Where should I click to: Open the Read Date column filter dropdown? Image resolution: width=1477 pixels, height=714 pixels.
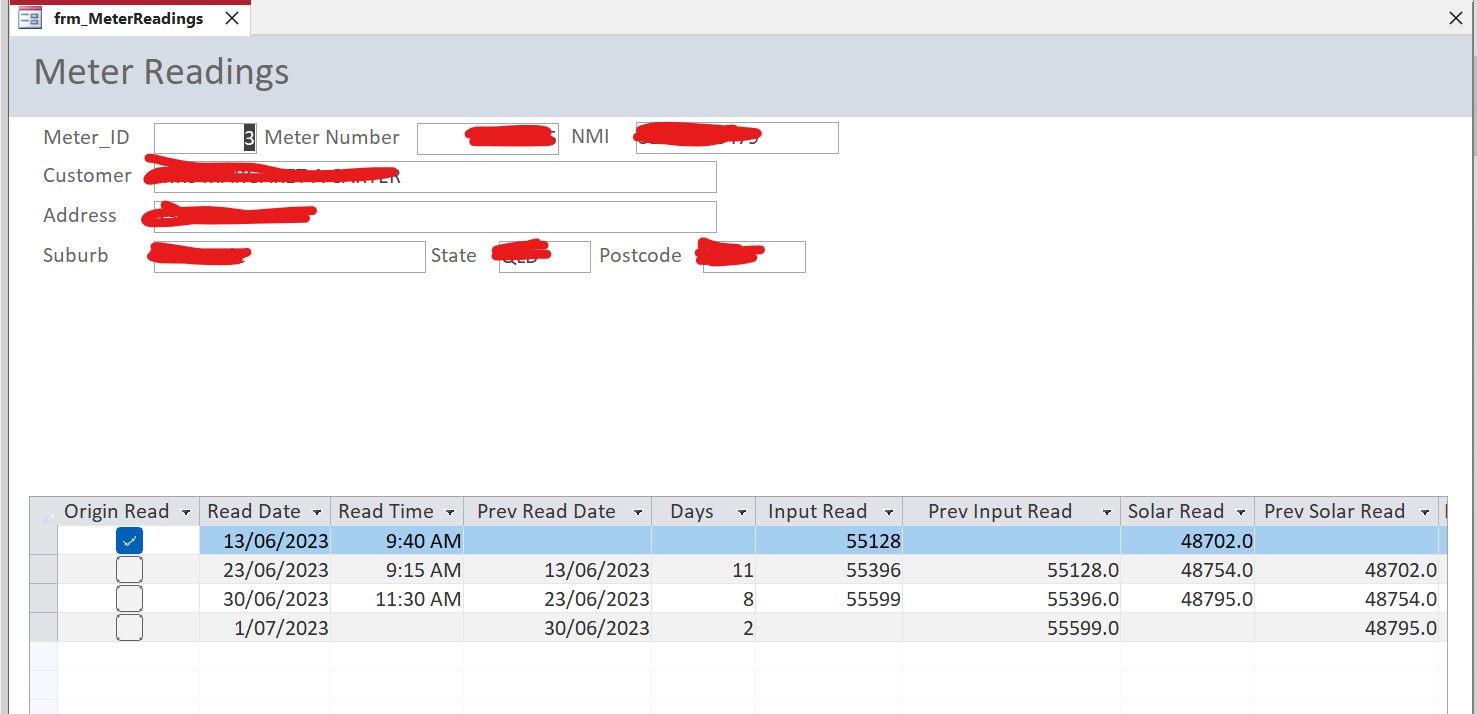coord(316,511)
